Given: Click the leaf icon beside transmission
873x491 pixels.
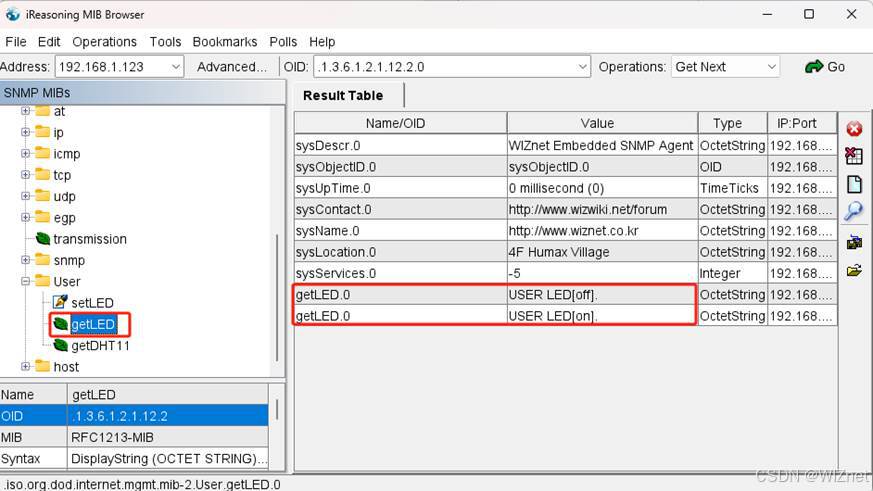Looking at the screenshot, I should coord(43,239).
